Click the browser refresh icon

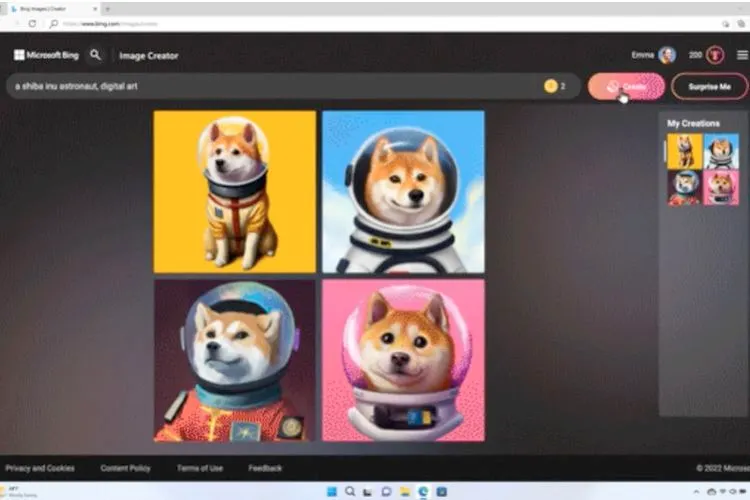[x=32, y=23]
